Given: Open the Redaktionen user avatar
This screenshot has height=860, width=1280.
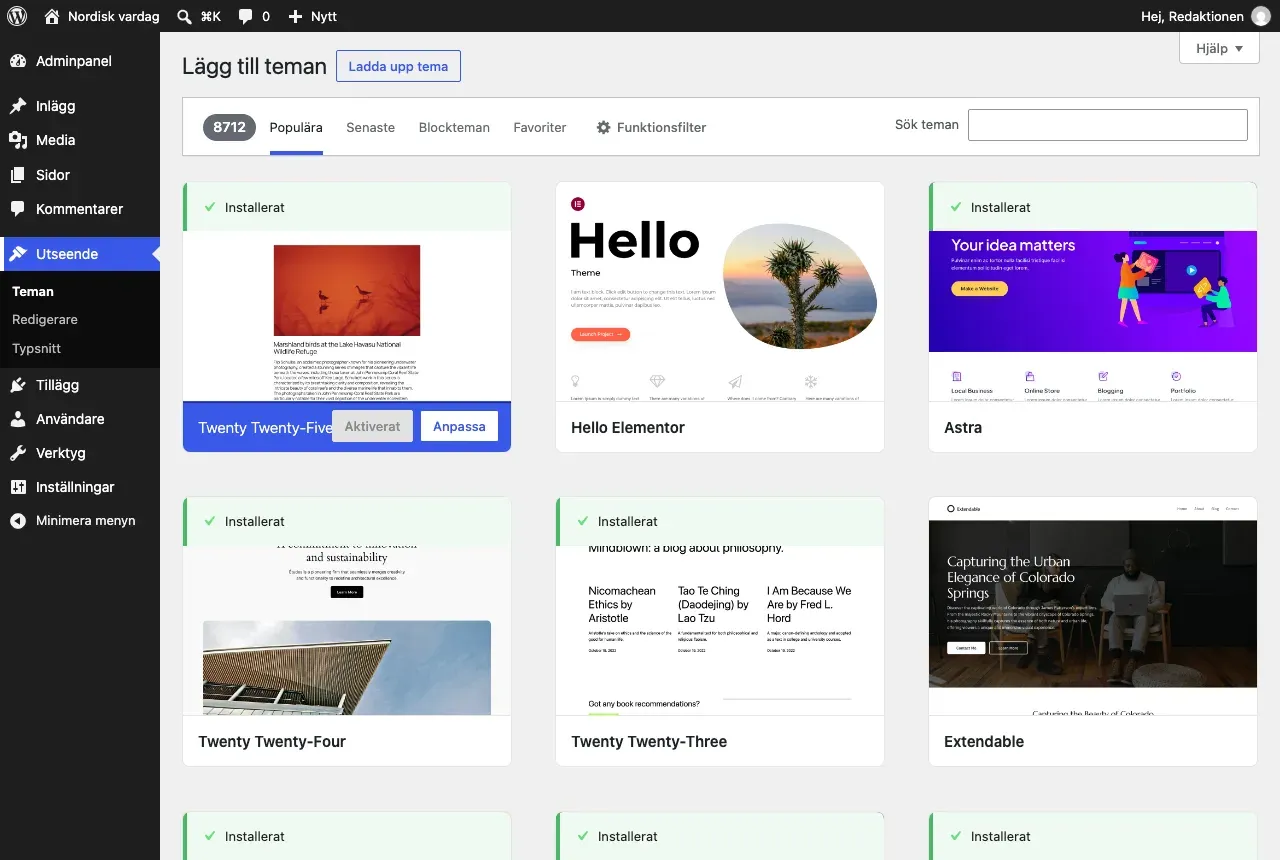Looking at the screenshot, I should [x=1261, y=16].
